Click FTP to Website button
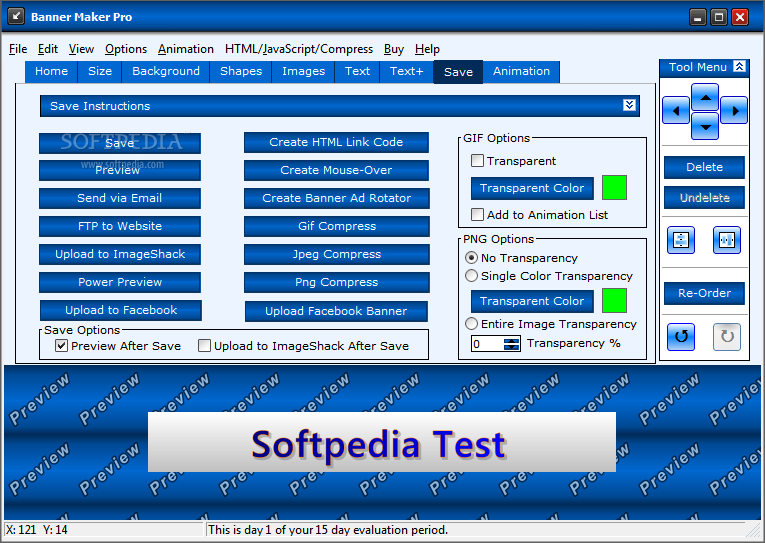 pos(120,226)
